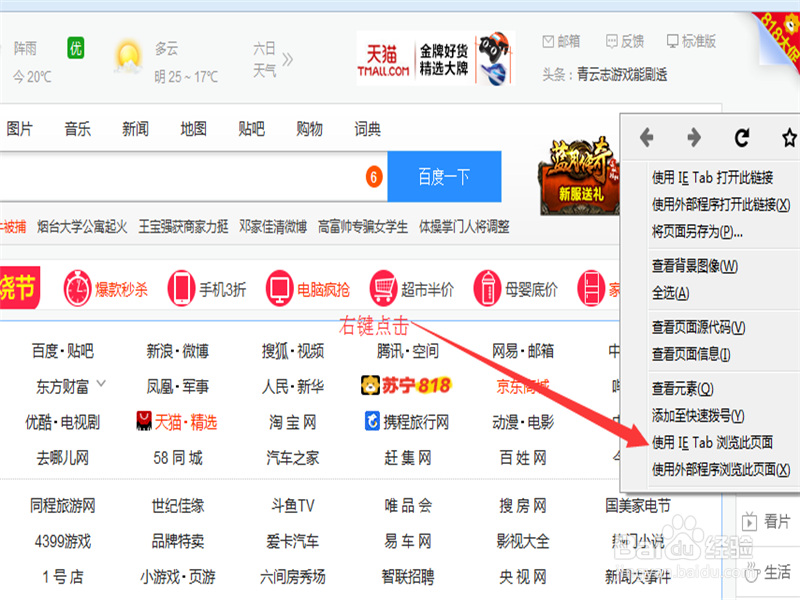Open 携程旅行网 link
The image size is (800, 600).
[407, 422]
